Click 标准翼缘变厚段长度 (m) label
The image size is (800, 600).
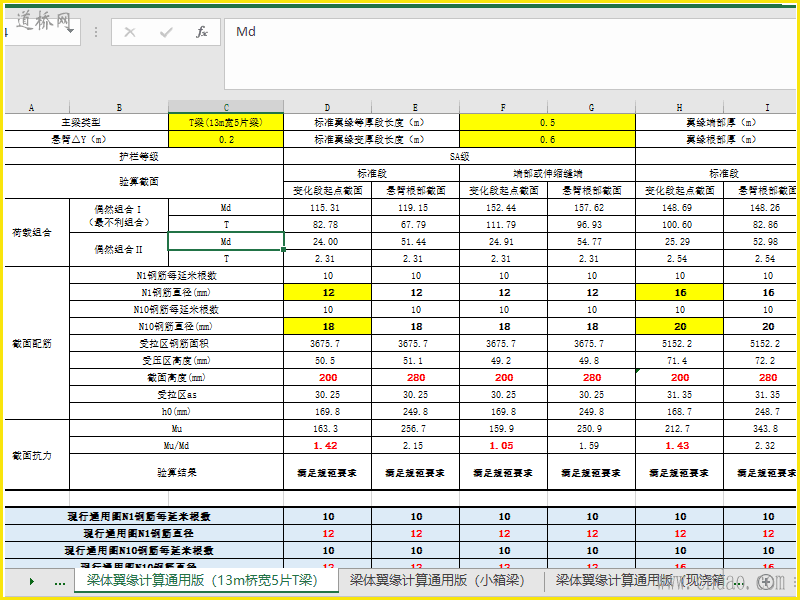tap(371, 139)
